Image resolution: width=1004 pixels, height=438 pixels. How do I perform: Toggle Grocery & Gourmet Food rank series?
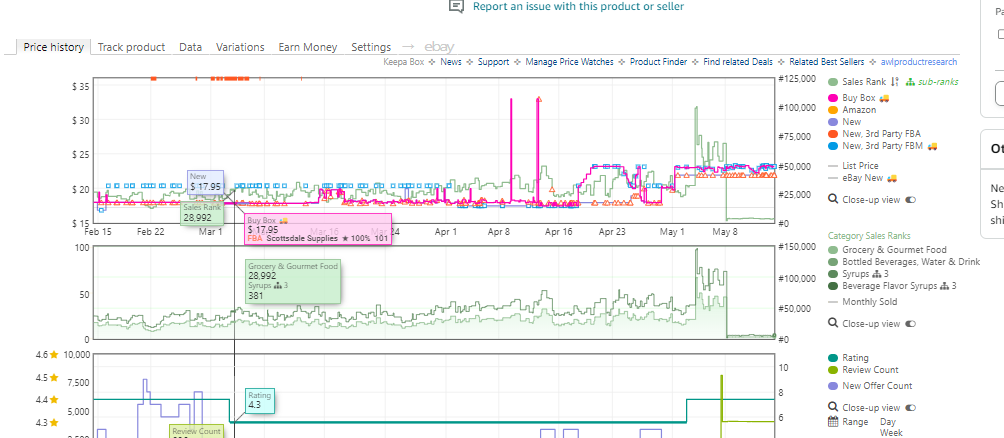[x=833, y=250]
